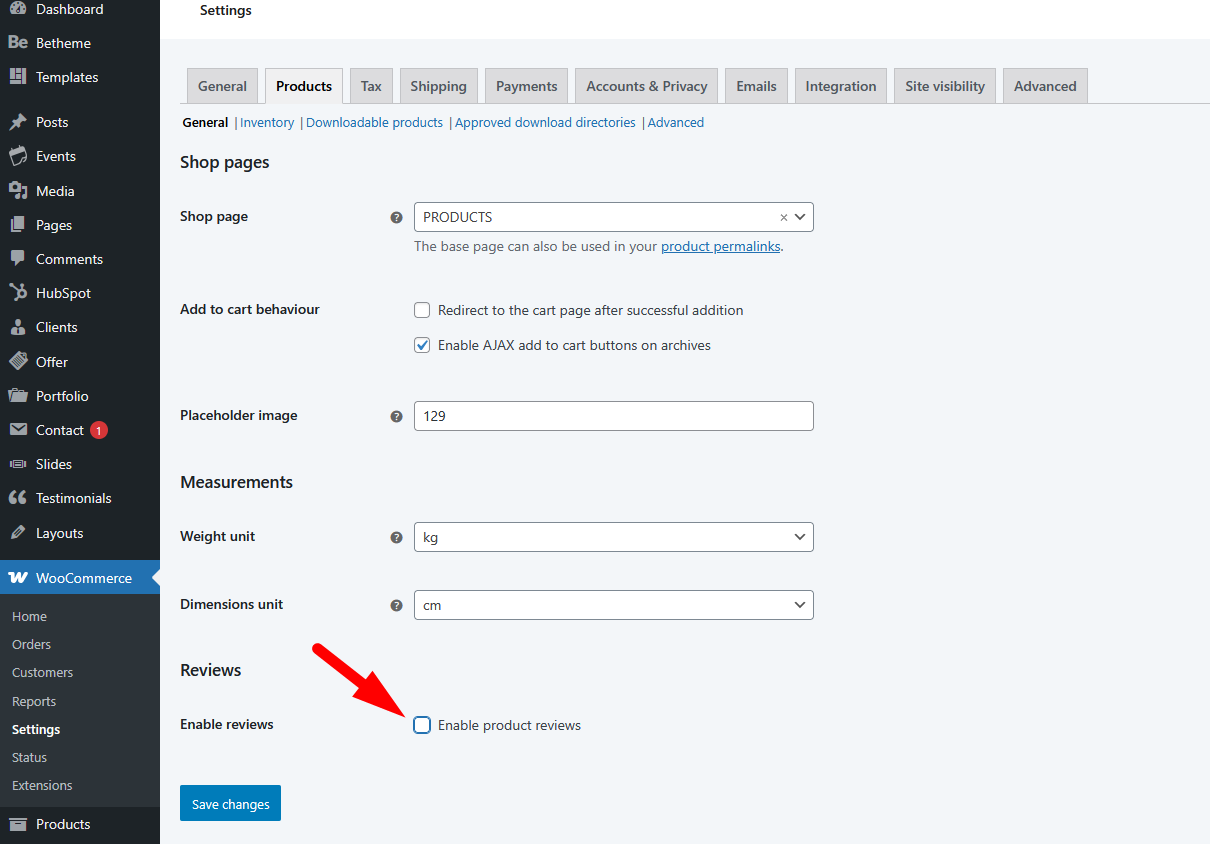Open the Dimensions unit dropdown

point(613,605)
